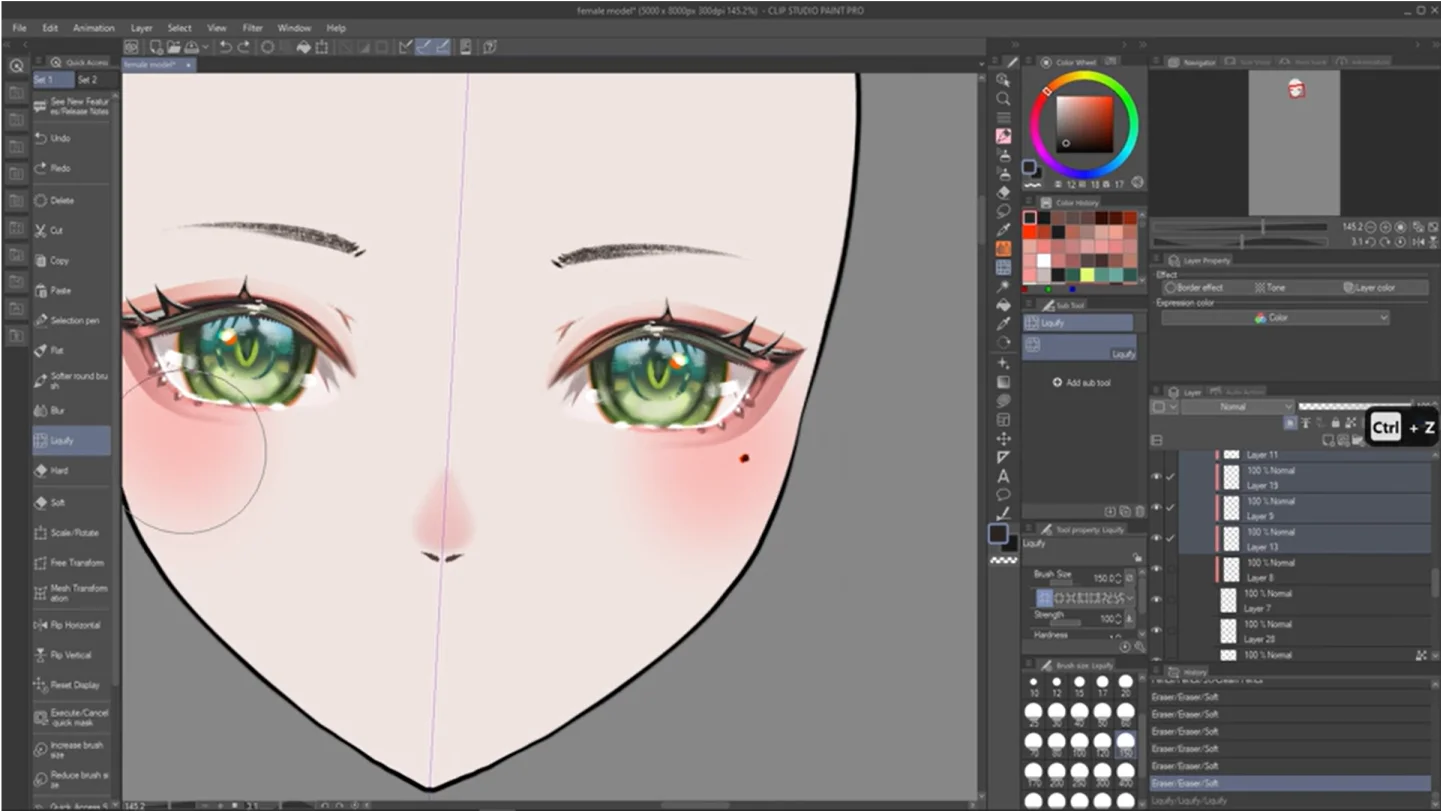Select the Eyedropper tool in tool palette
This screenshot has height=811, width=1441.
[x=1003, y=230]
